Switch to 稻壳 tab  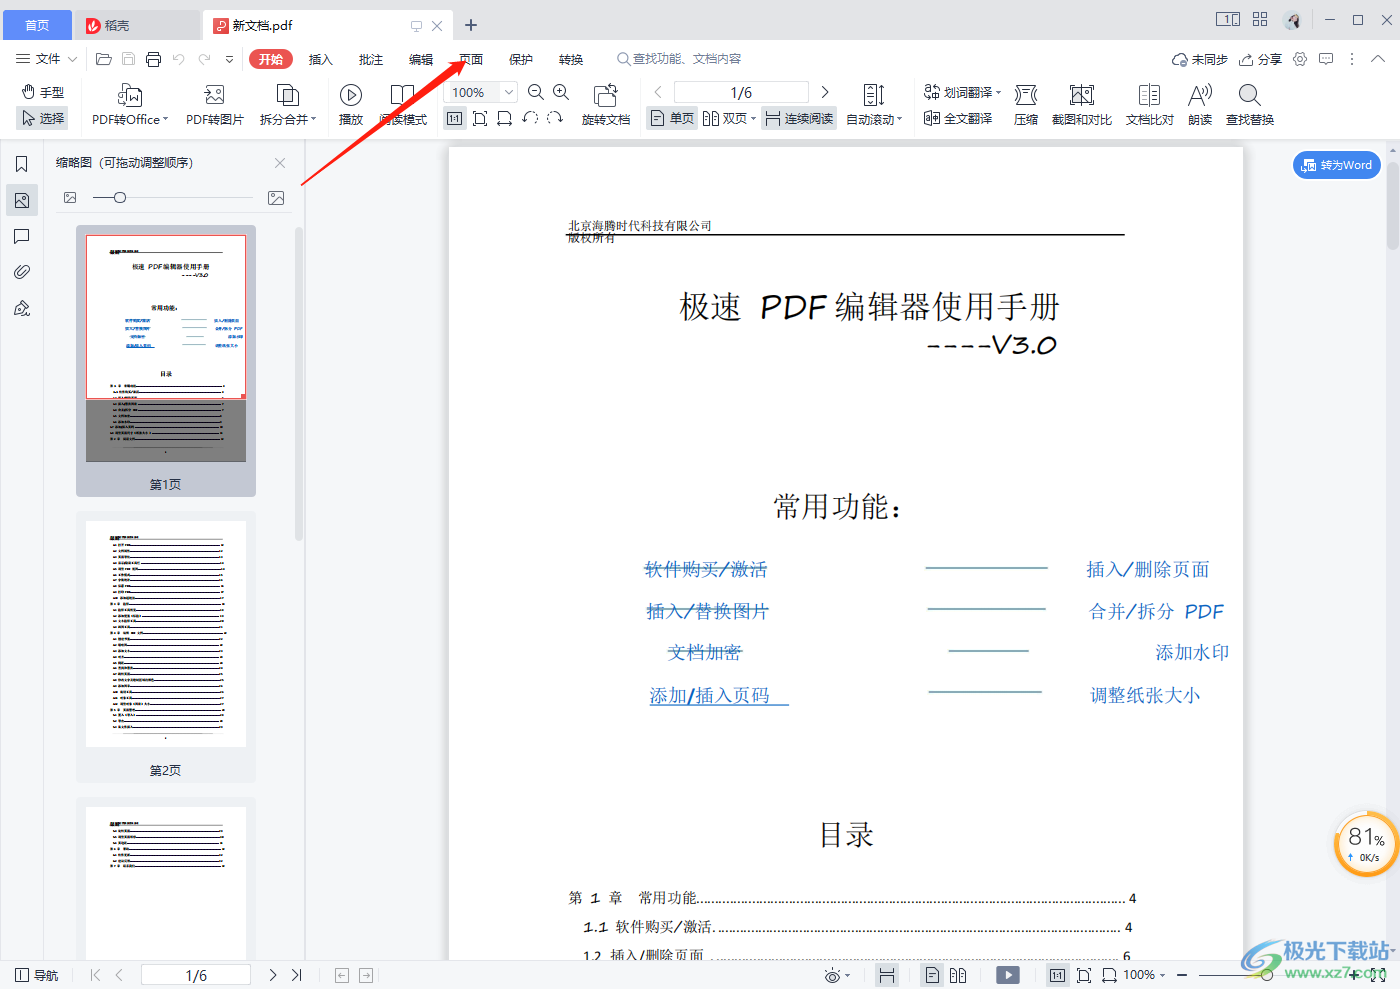click(x=138, y=25)
